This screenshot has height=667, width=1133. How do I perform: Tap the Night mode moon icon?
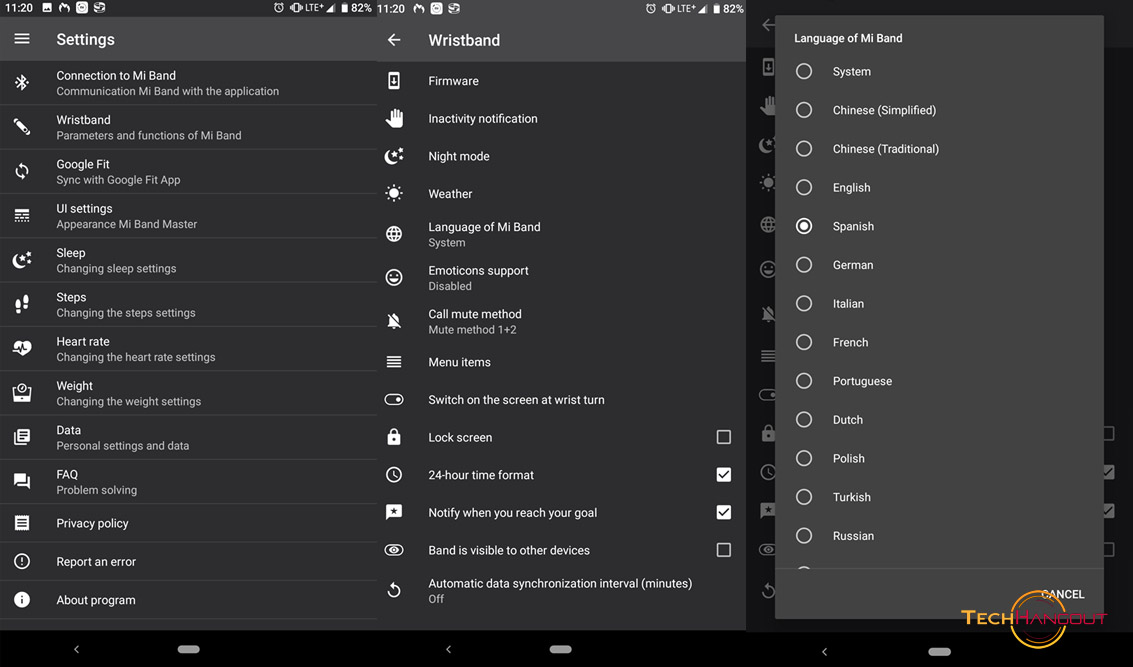394,155
